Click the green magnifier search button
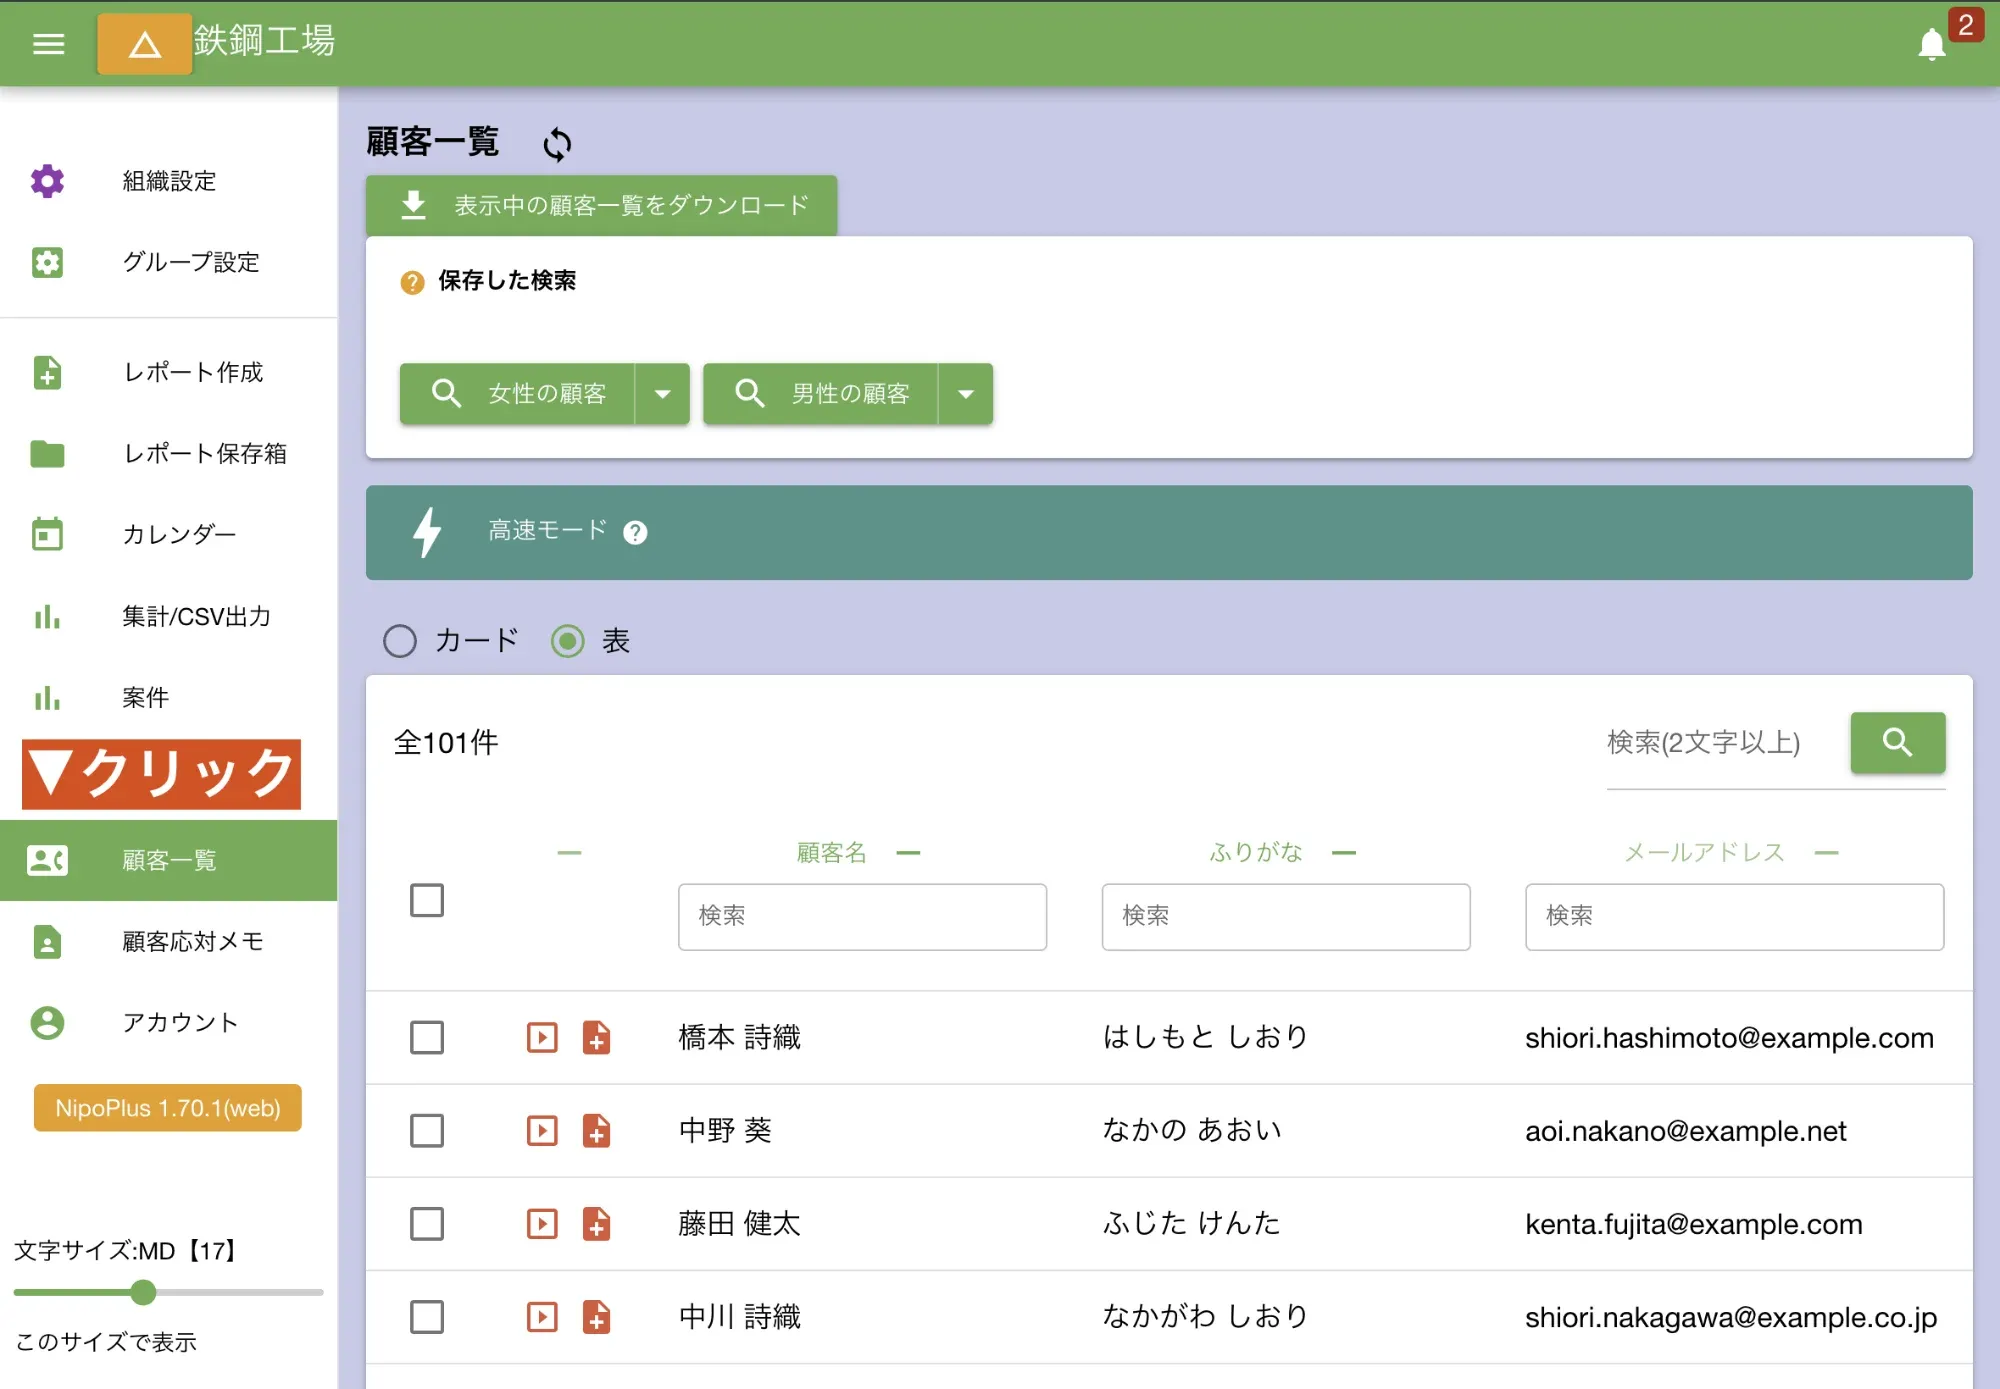 click(1897, 742)
